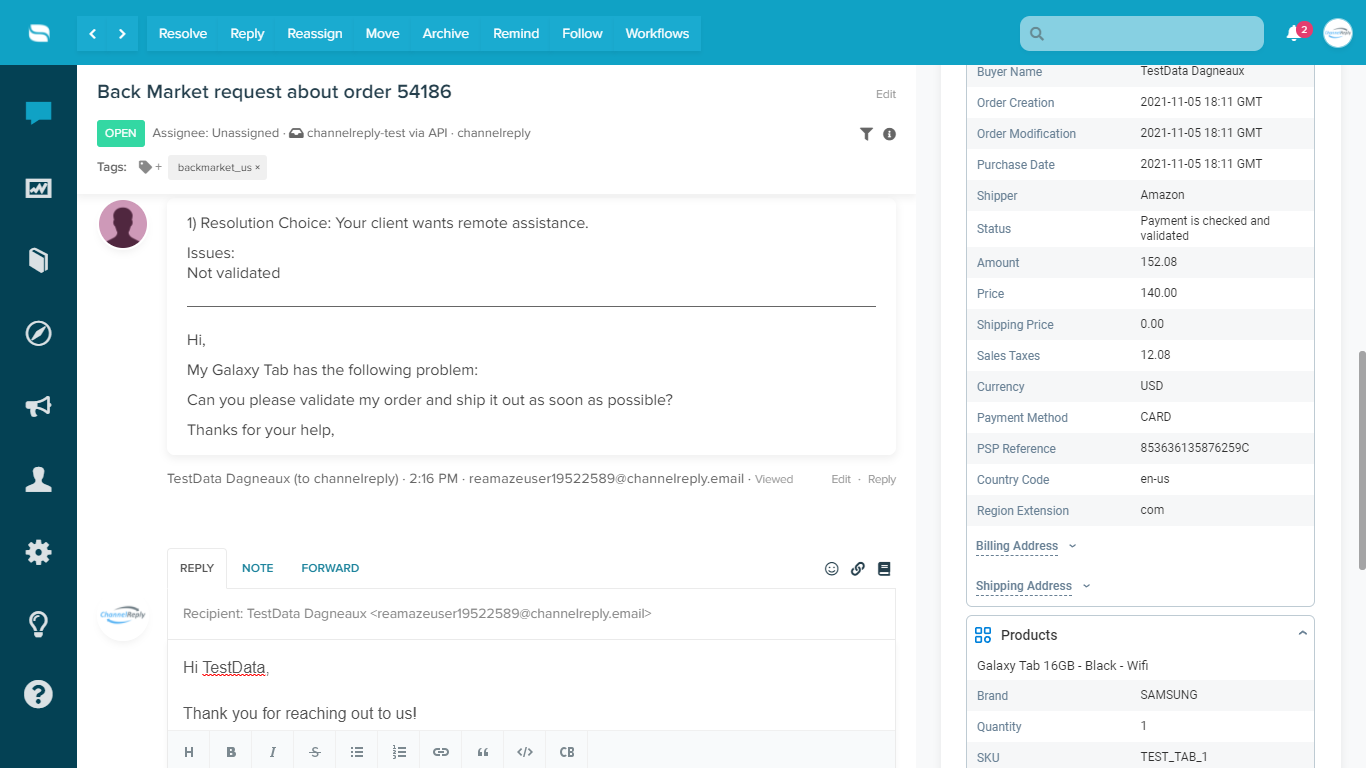The height and width of the screenshot is (768, 1366).
Task: Insert emoji with smiley icon
Action: tap(831, 568)
